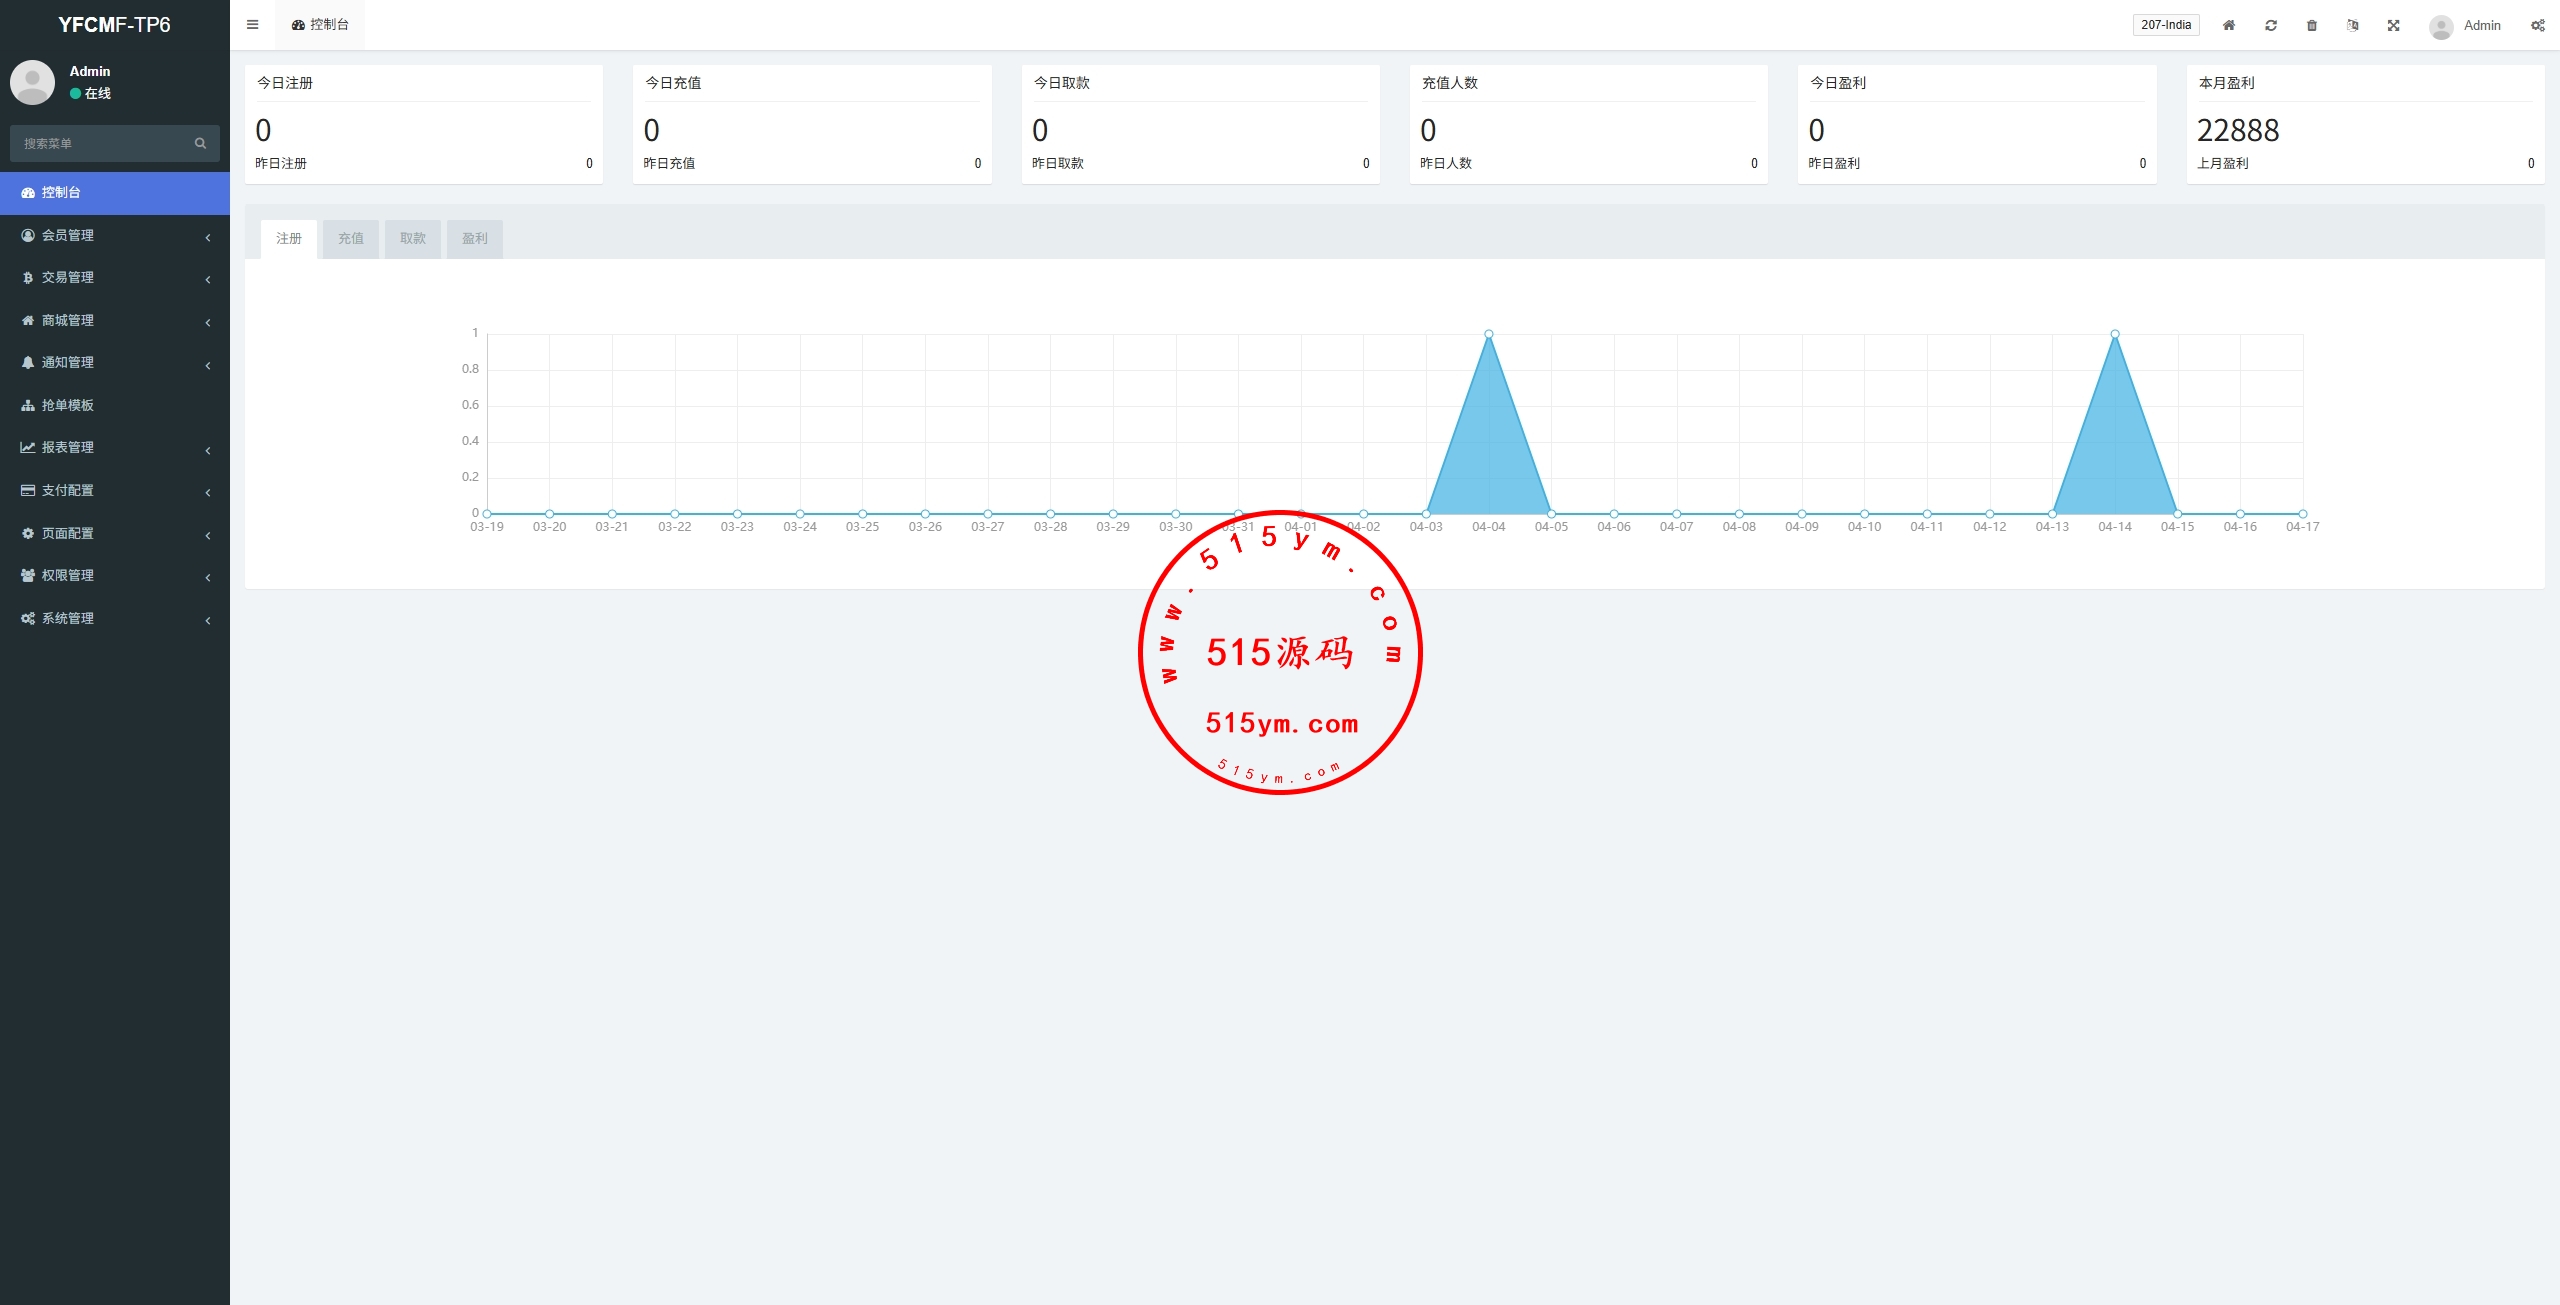
Task: Switch to the 充值 chart tab
Action: [351, 239]
